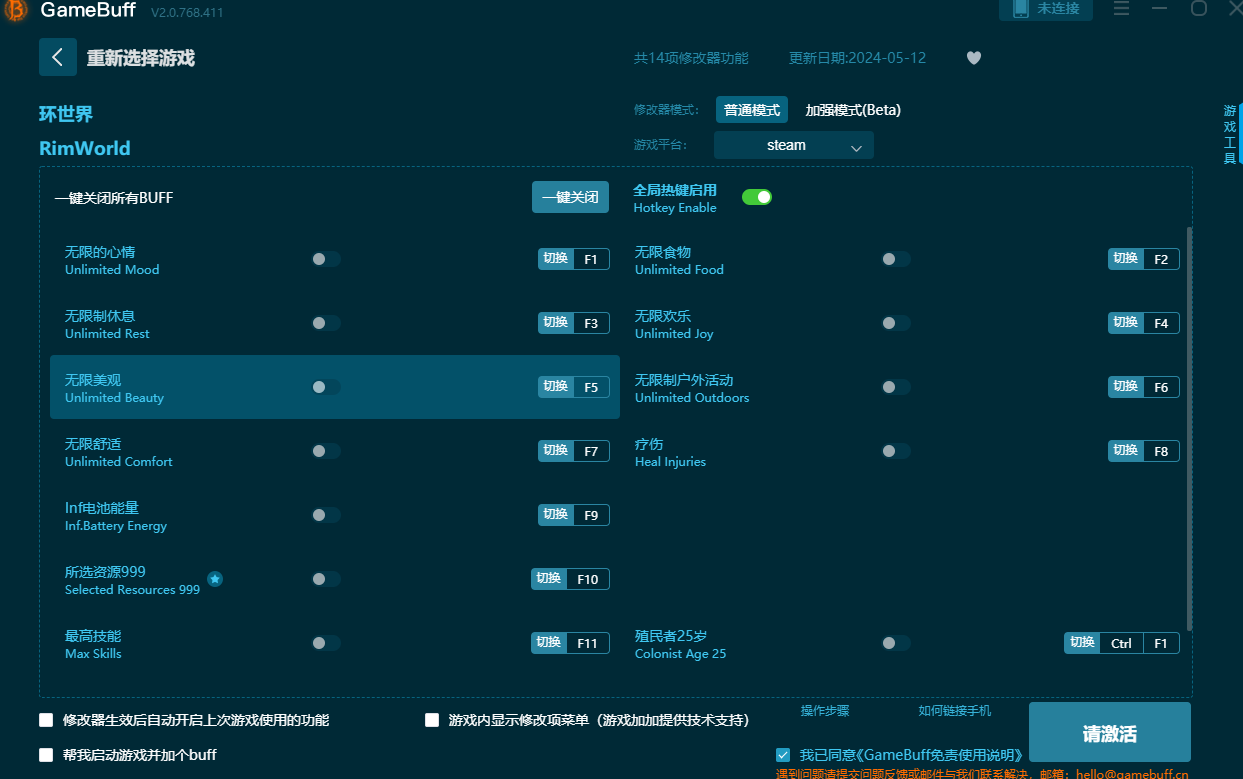Open 如何链接手机 phone link help
1243x779 pixels.
point(955,711)
